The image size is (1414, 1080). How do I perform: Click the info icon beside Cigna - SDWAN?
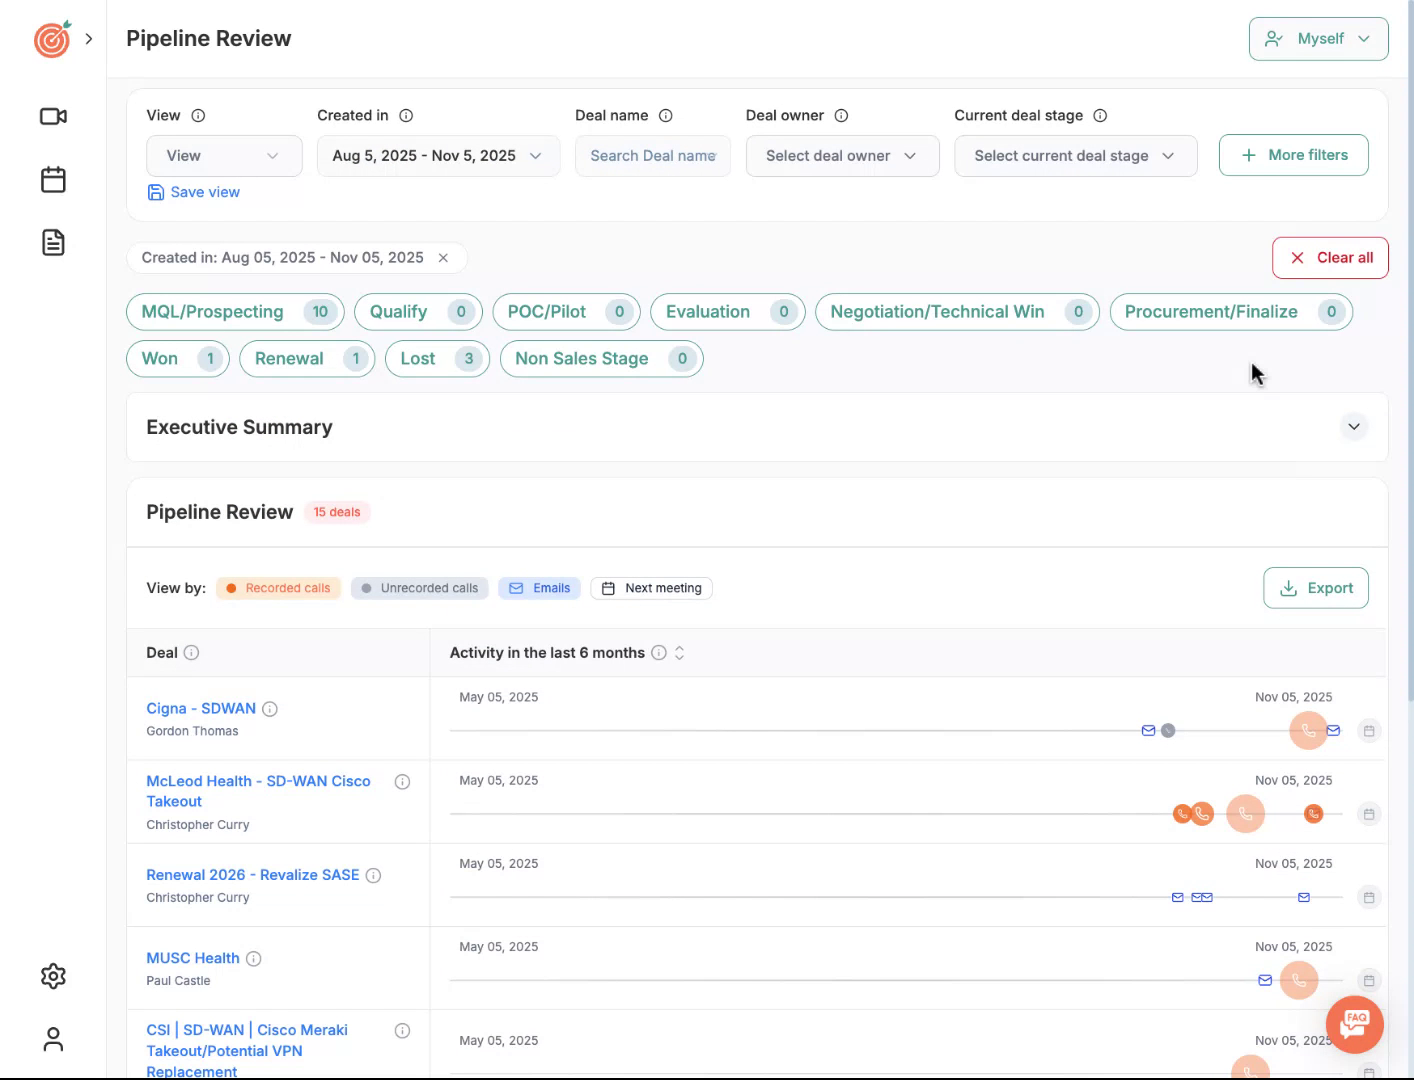[270, 709]
